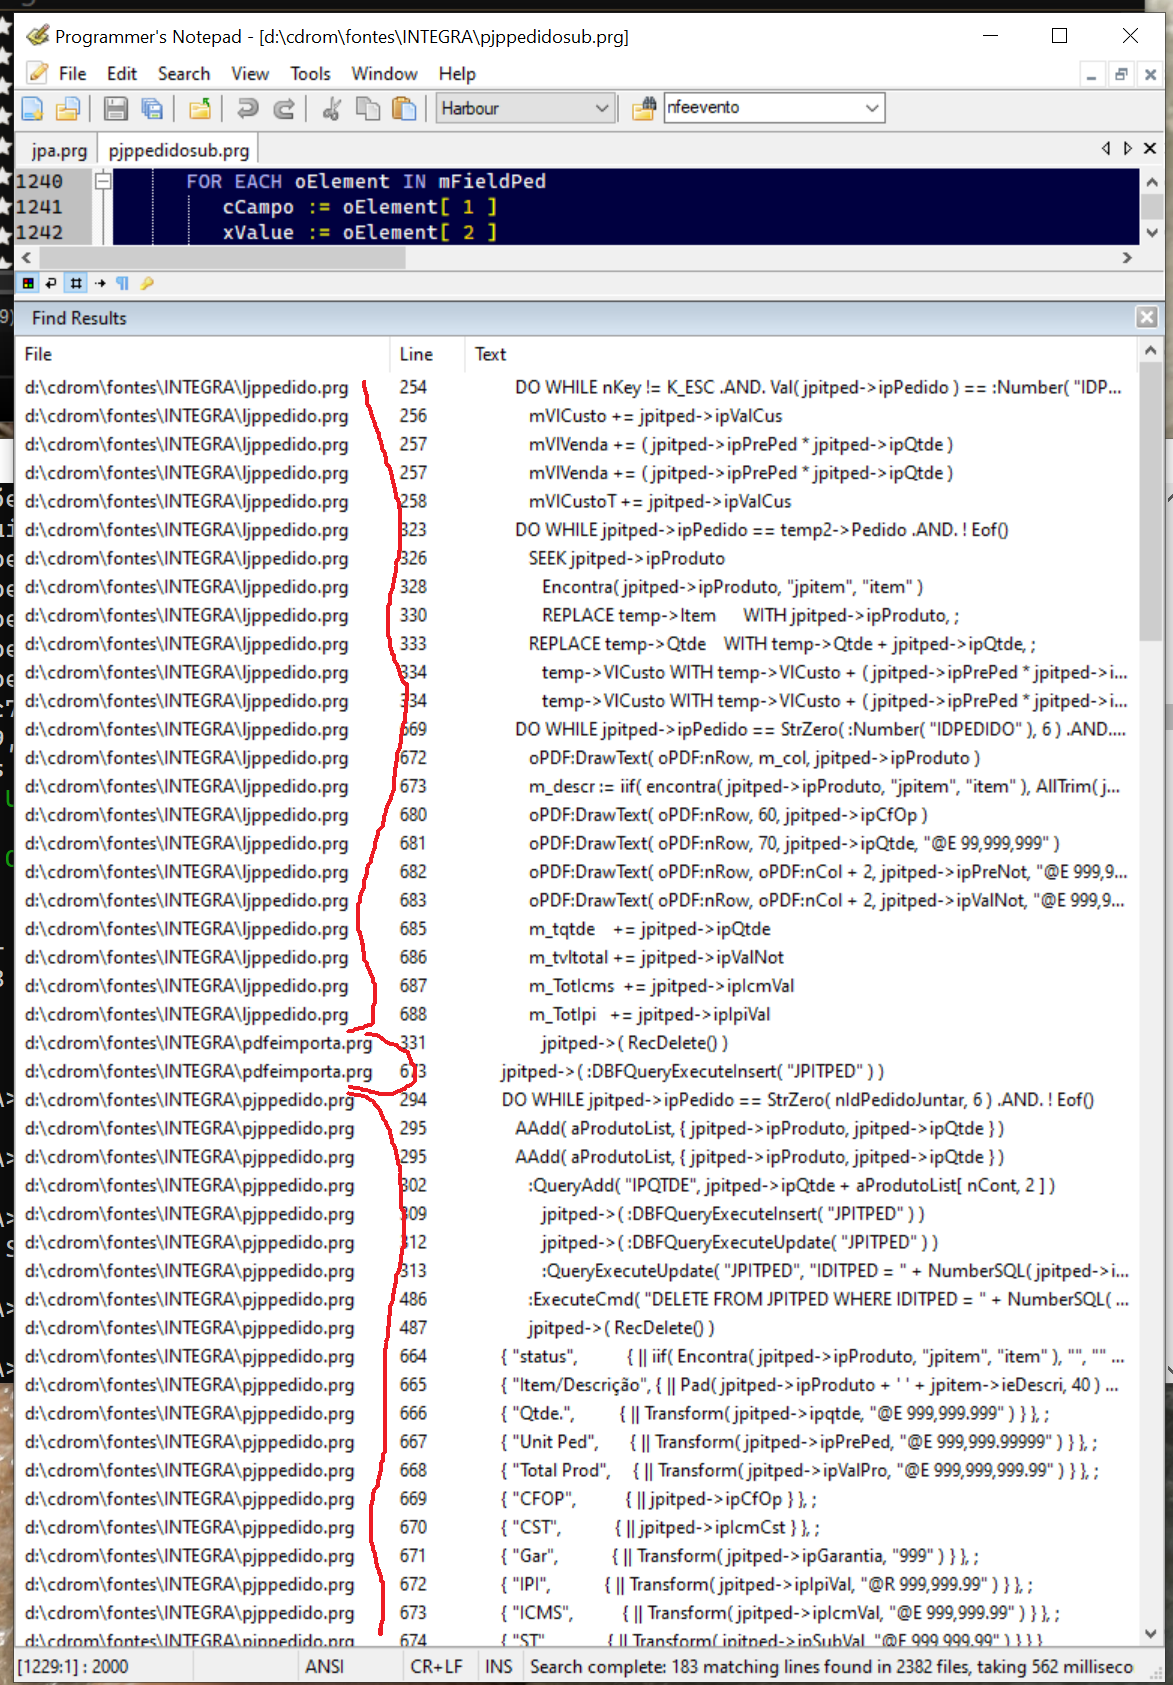Open the Help menu

[x=457, y=74]
